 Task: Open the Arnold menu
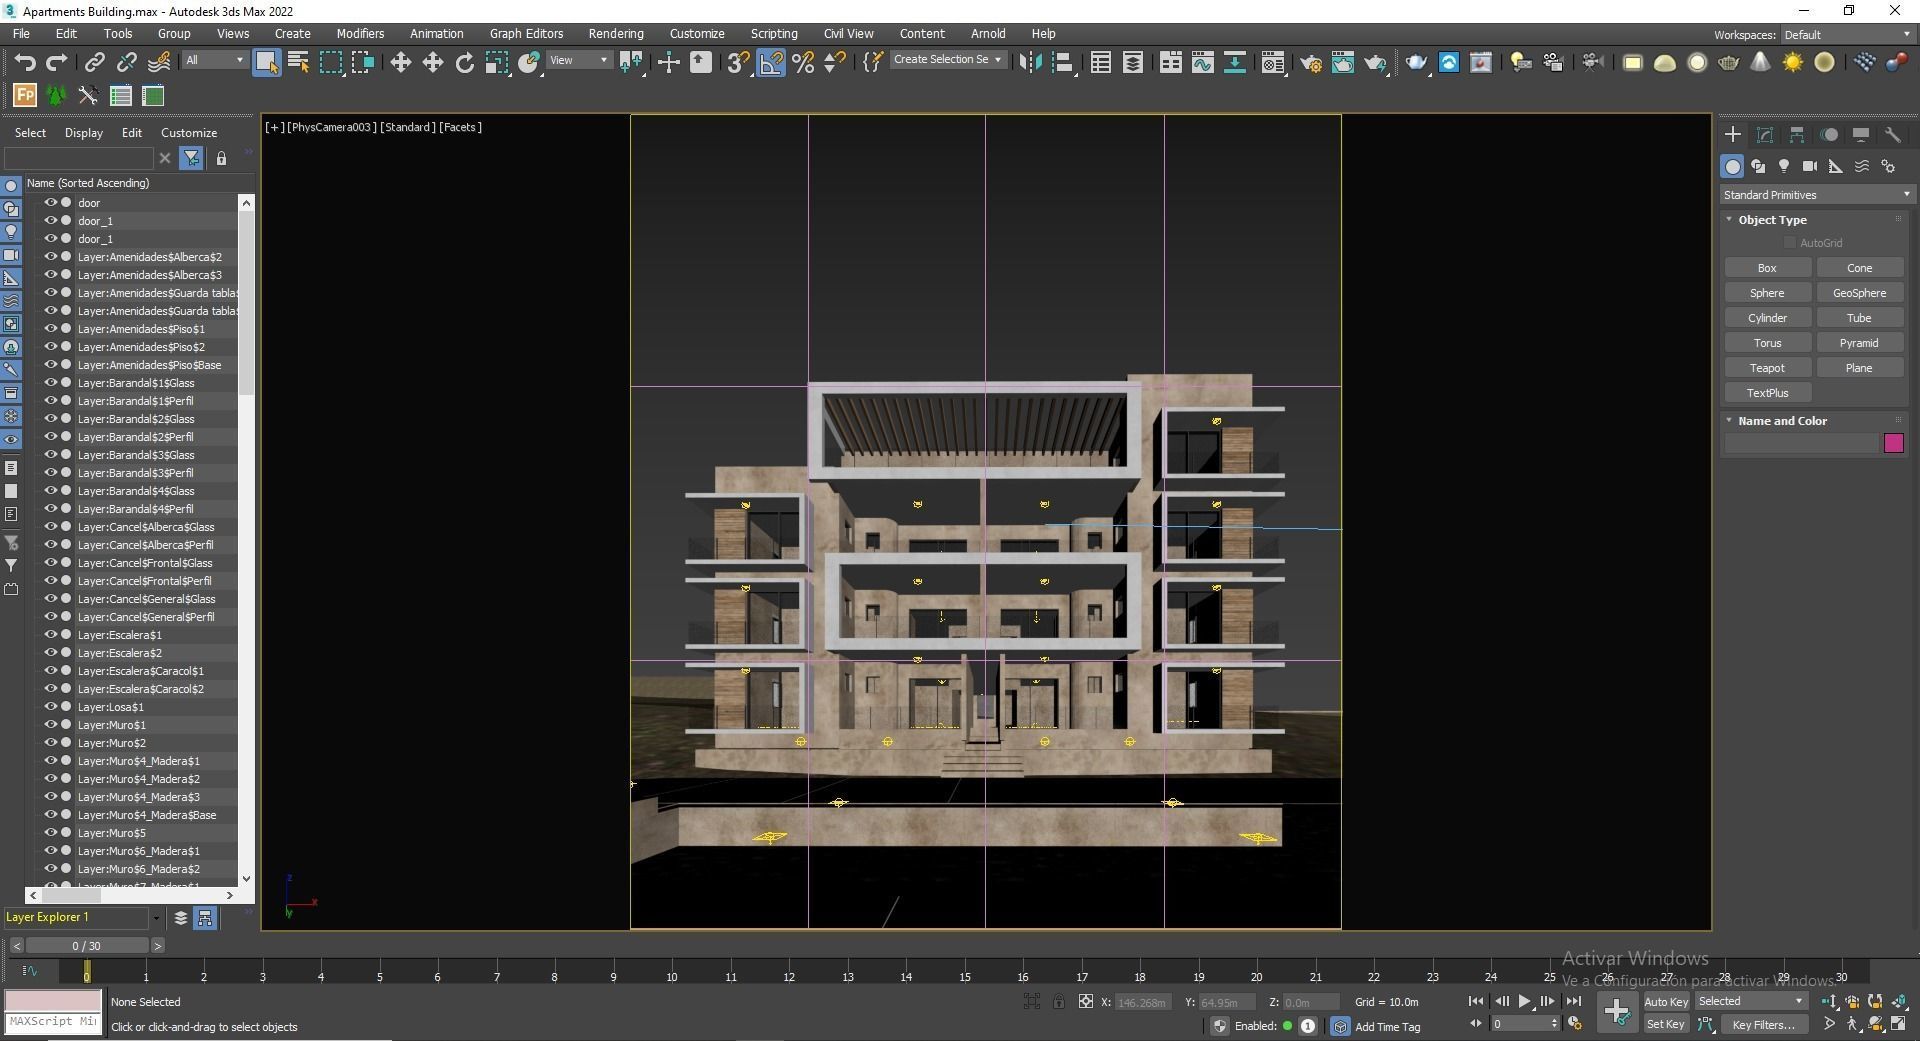pyautogui.click(x=988, y=33)
